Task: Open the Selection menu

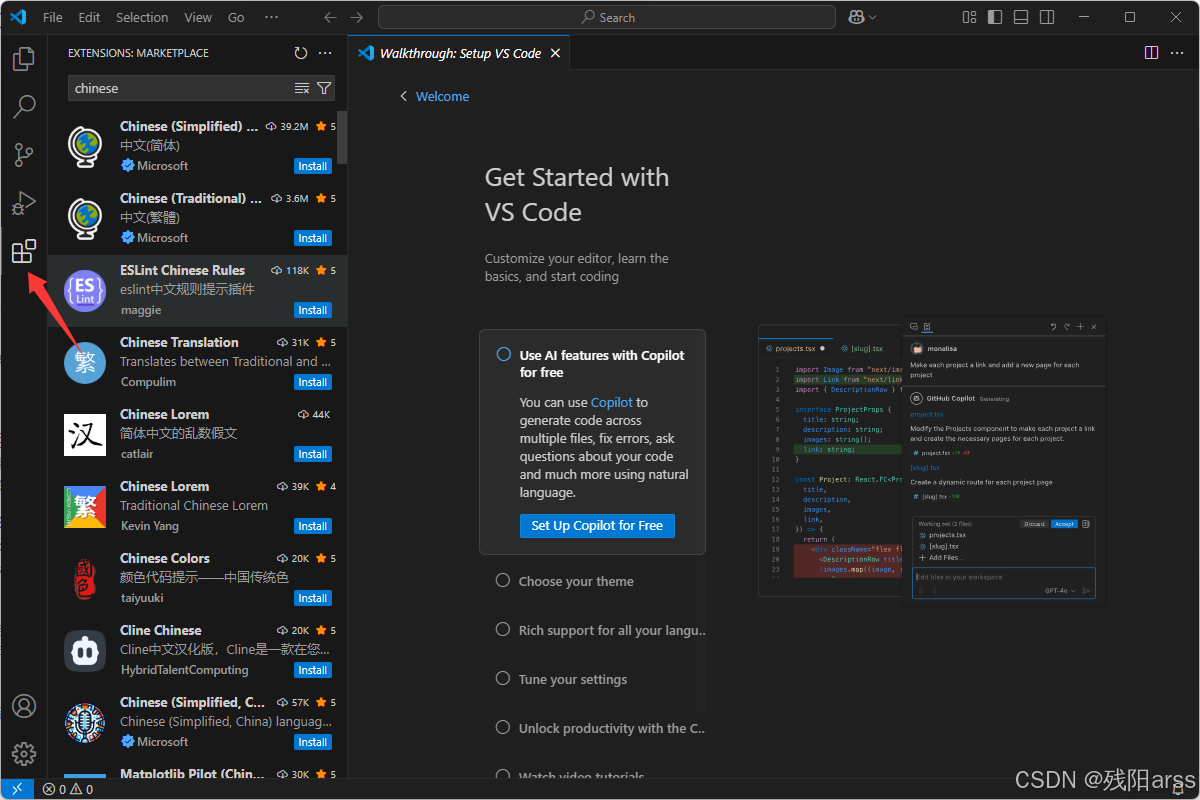Action: coord(142,17)
